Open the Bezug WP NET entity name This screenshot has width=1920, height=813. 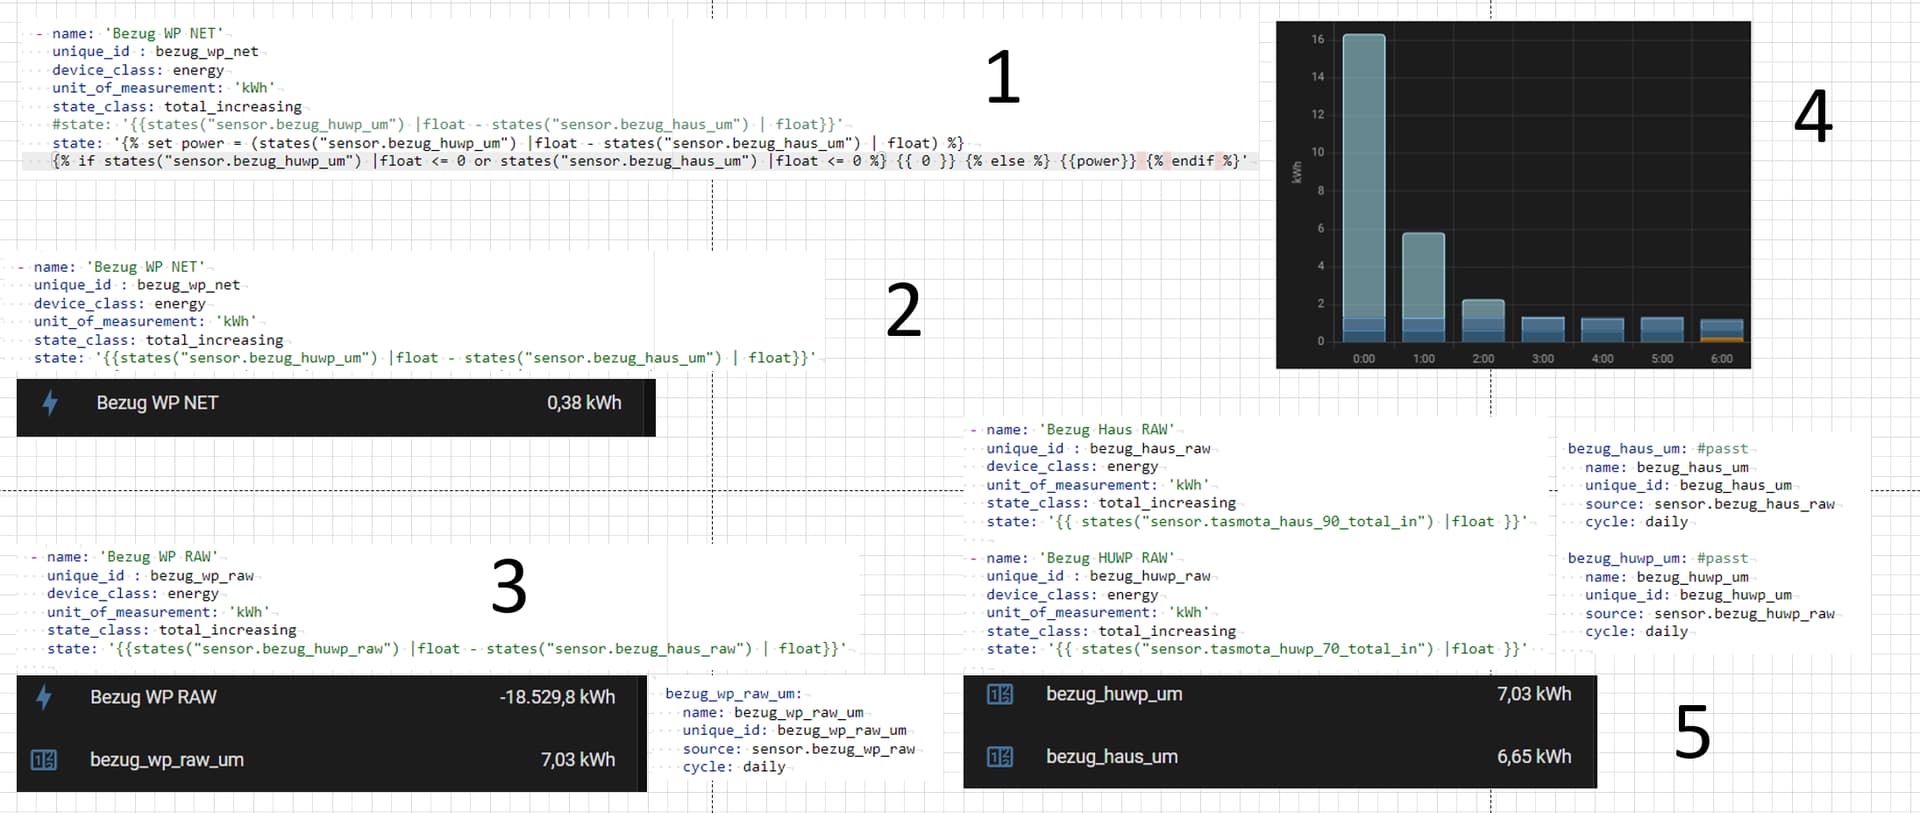tap(157, 403)
